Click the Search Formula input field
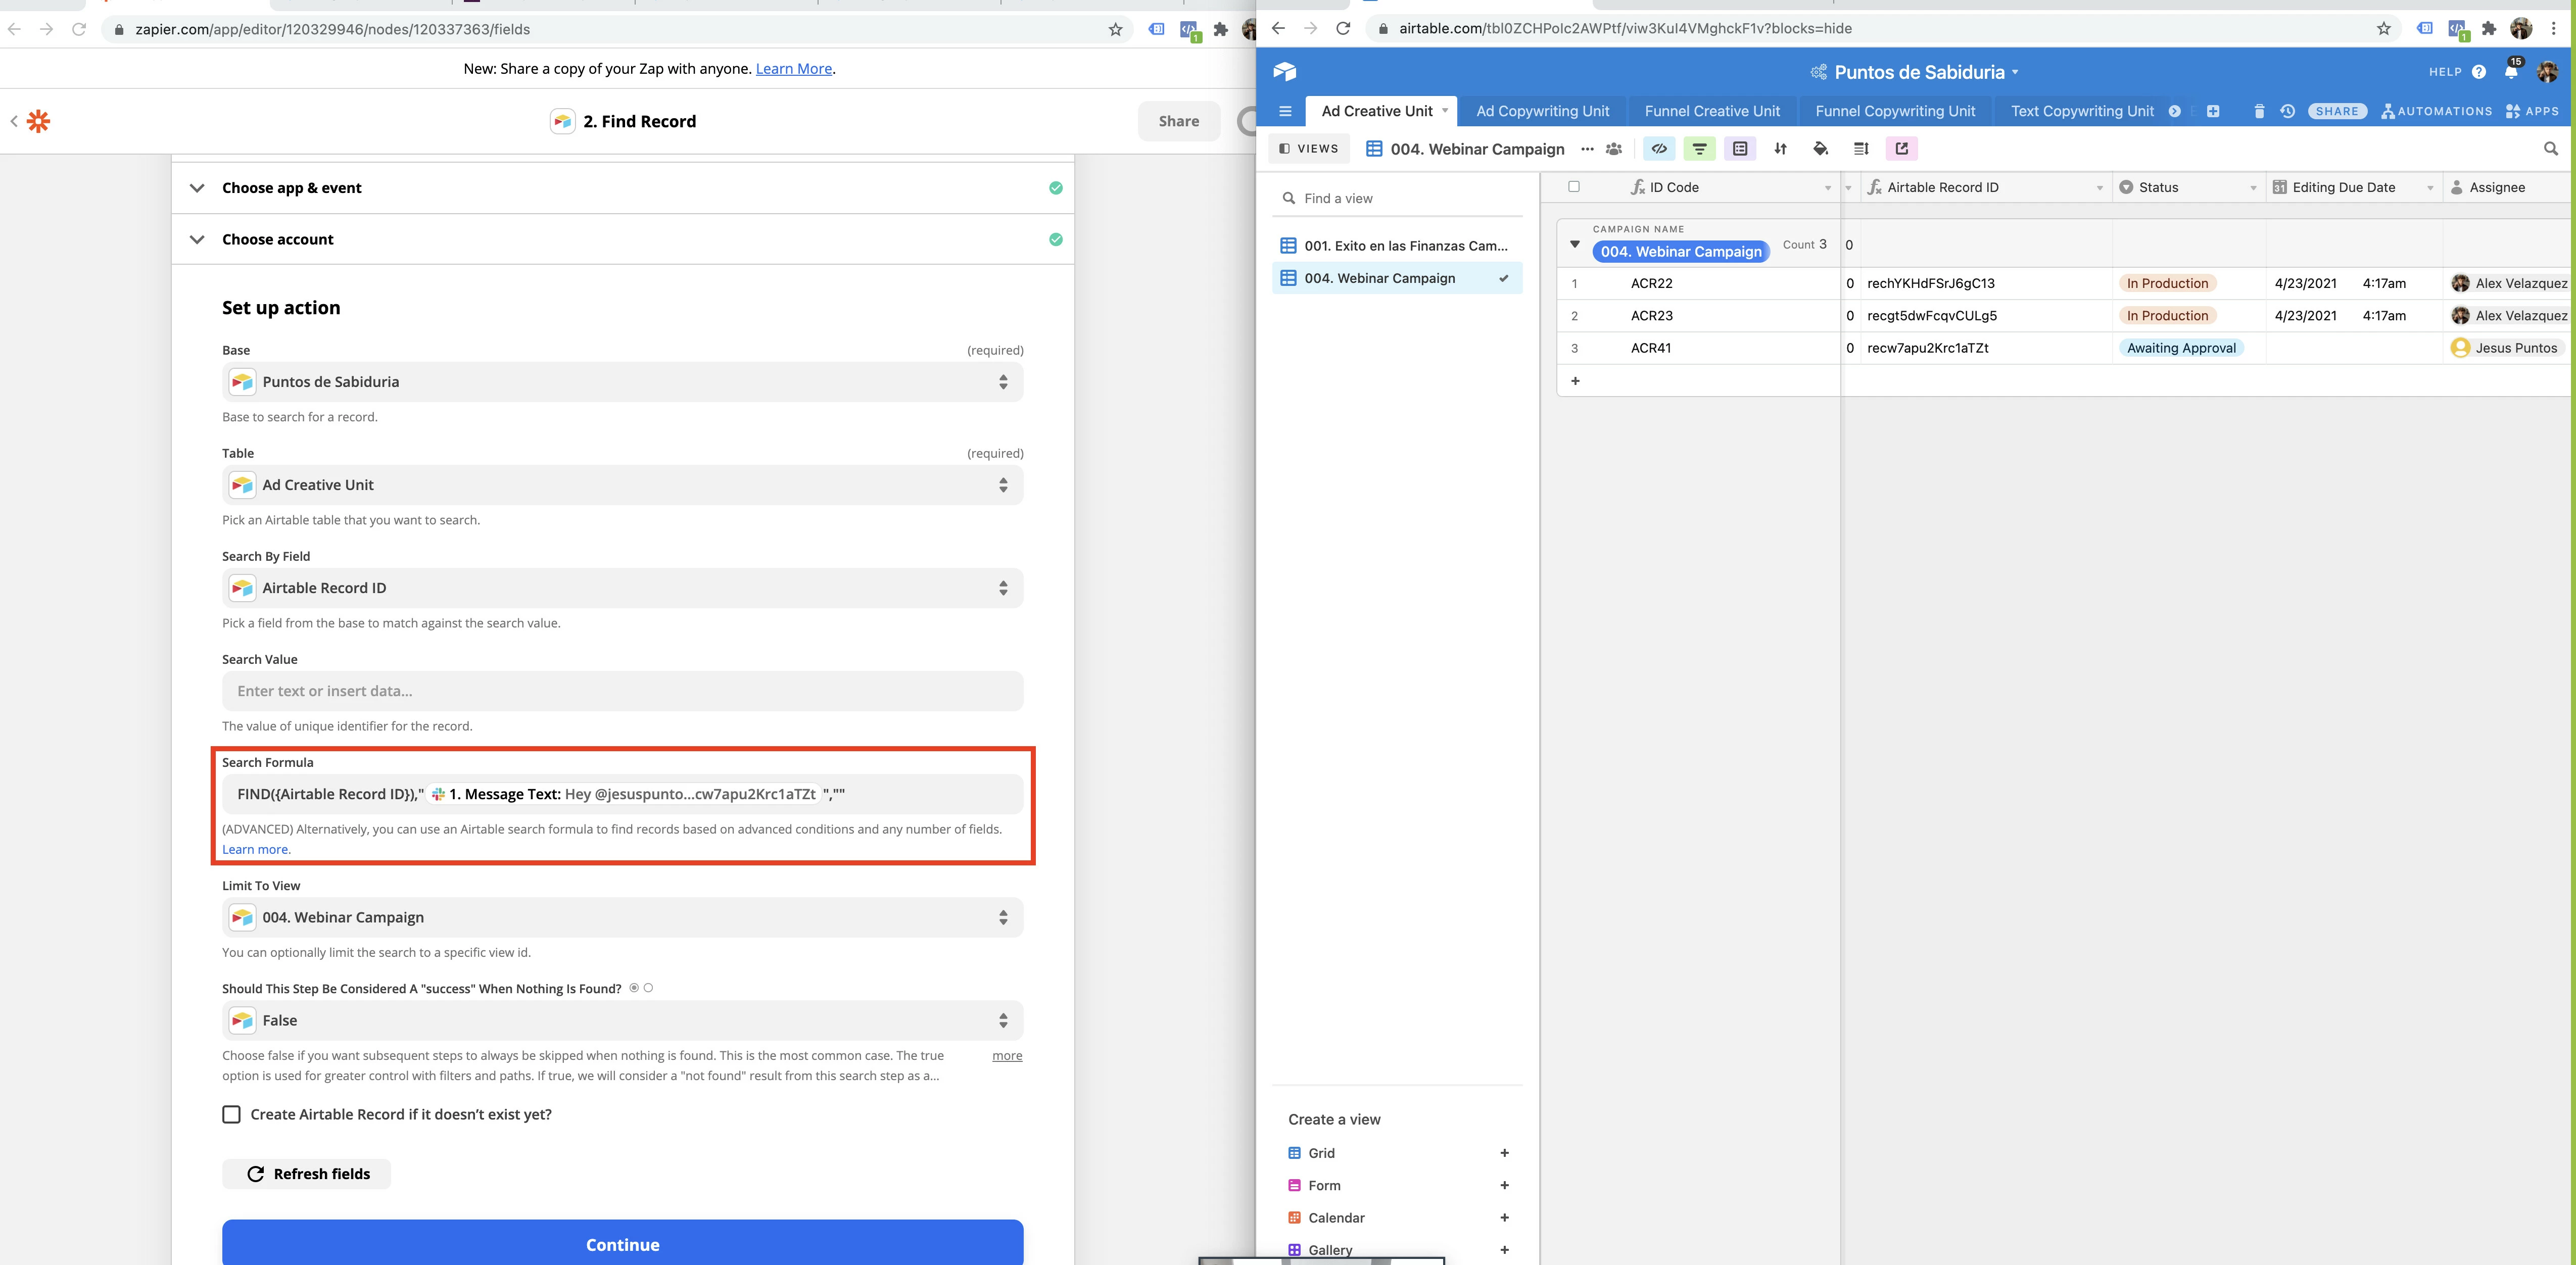 point(622,794)
